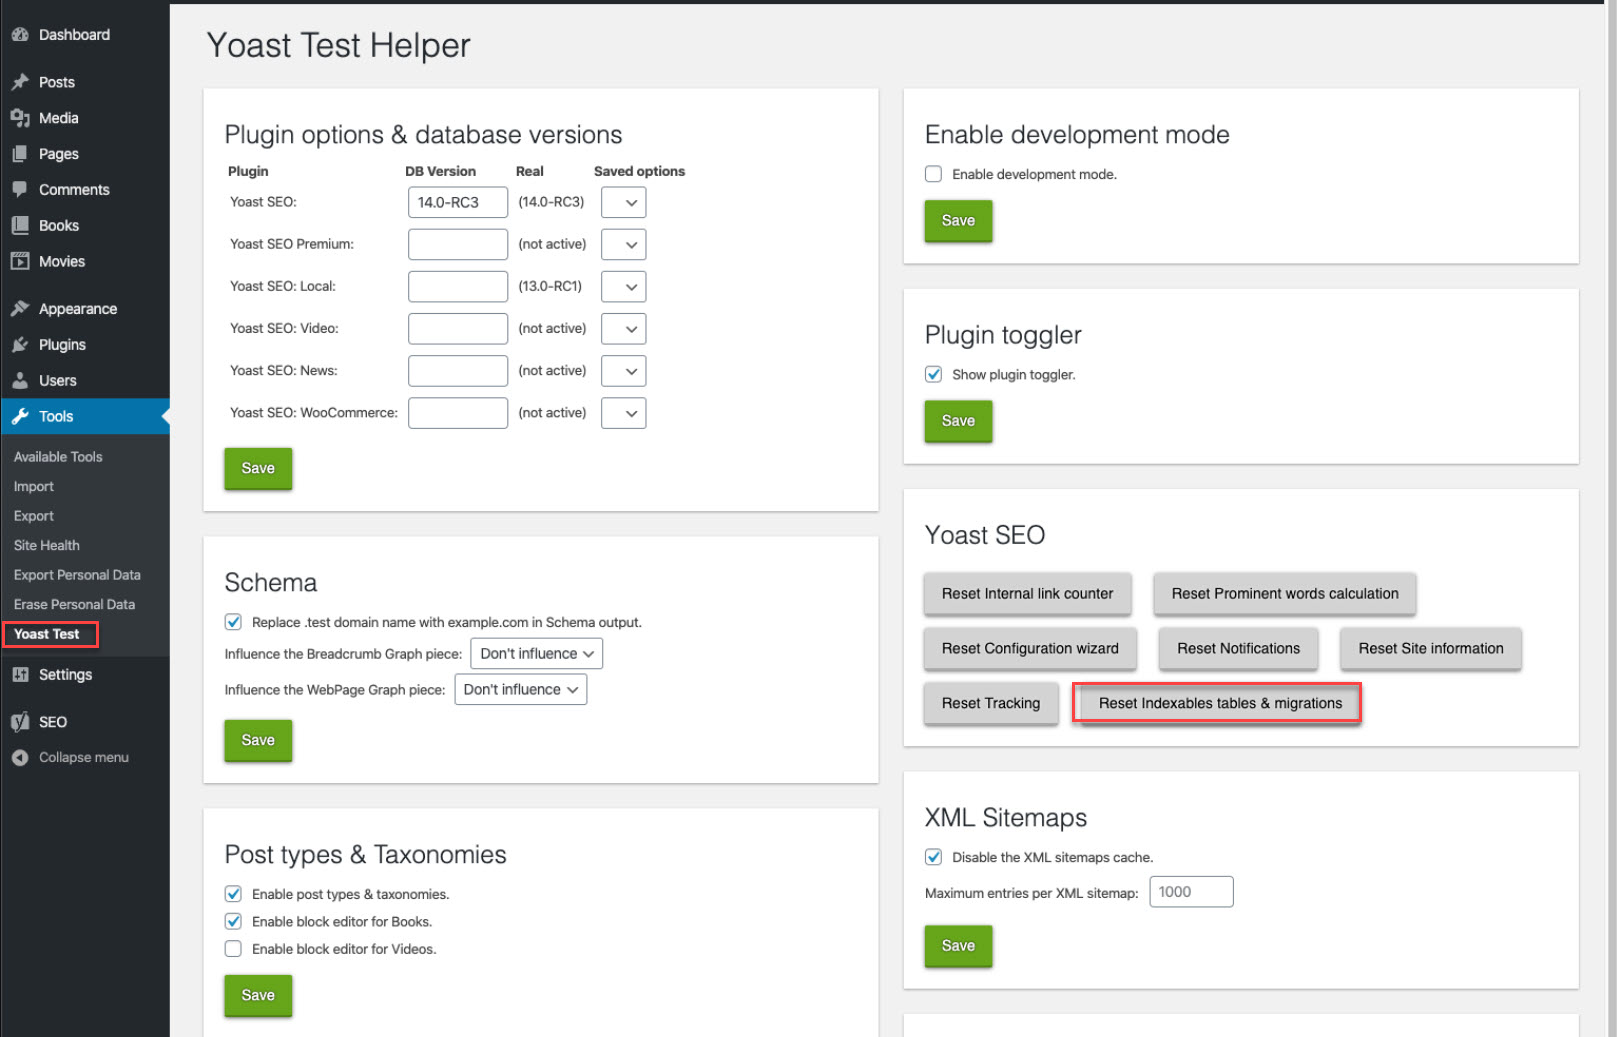Open Saved options dropdown for Yoast SEO: News
Image resolution: width=1617 pixels, height=1037 pixels.
[x=623, y=371]
